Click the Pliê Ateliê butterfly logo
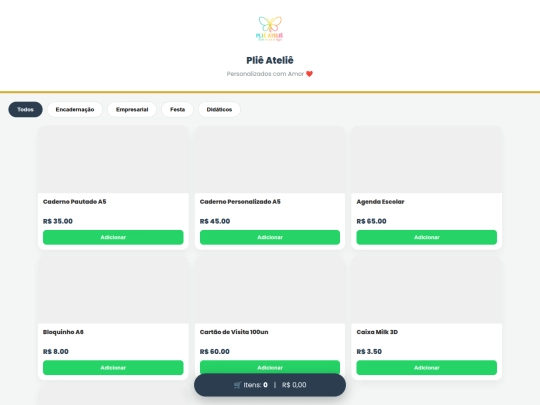Viewport: 540px width, 405px height. tap(270, 29)
